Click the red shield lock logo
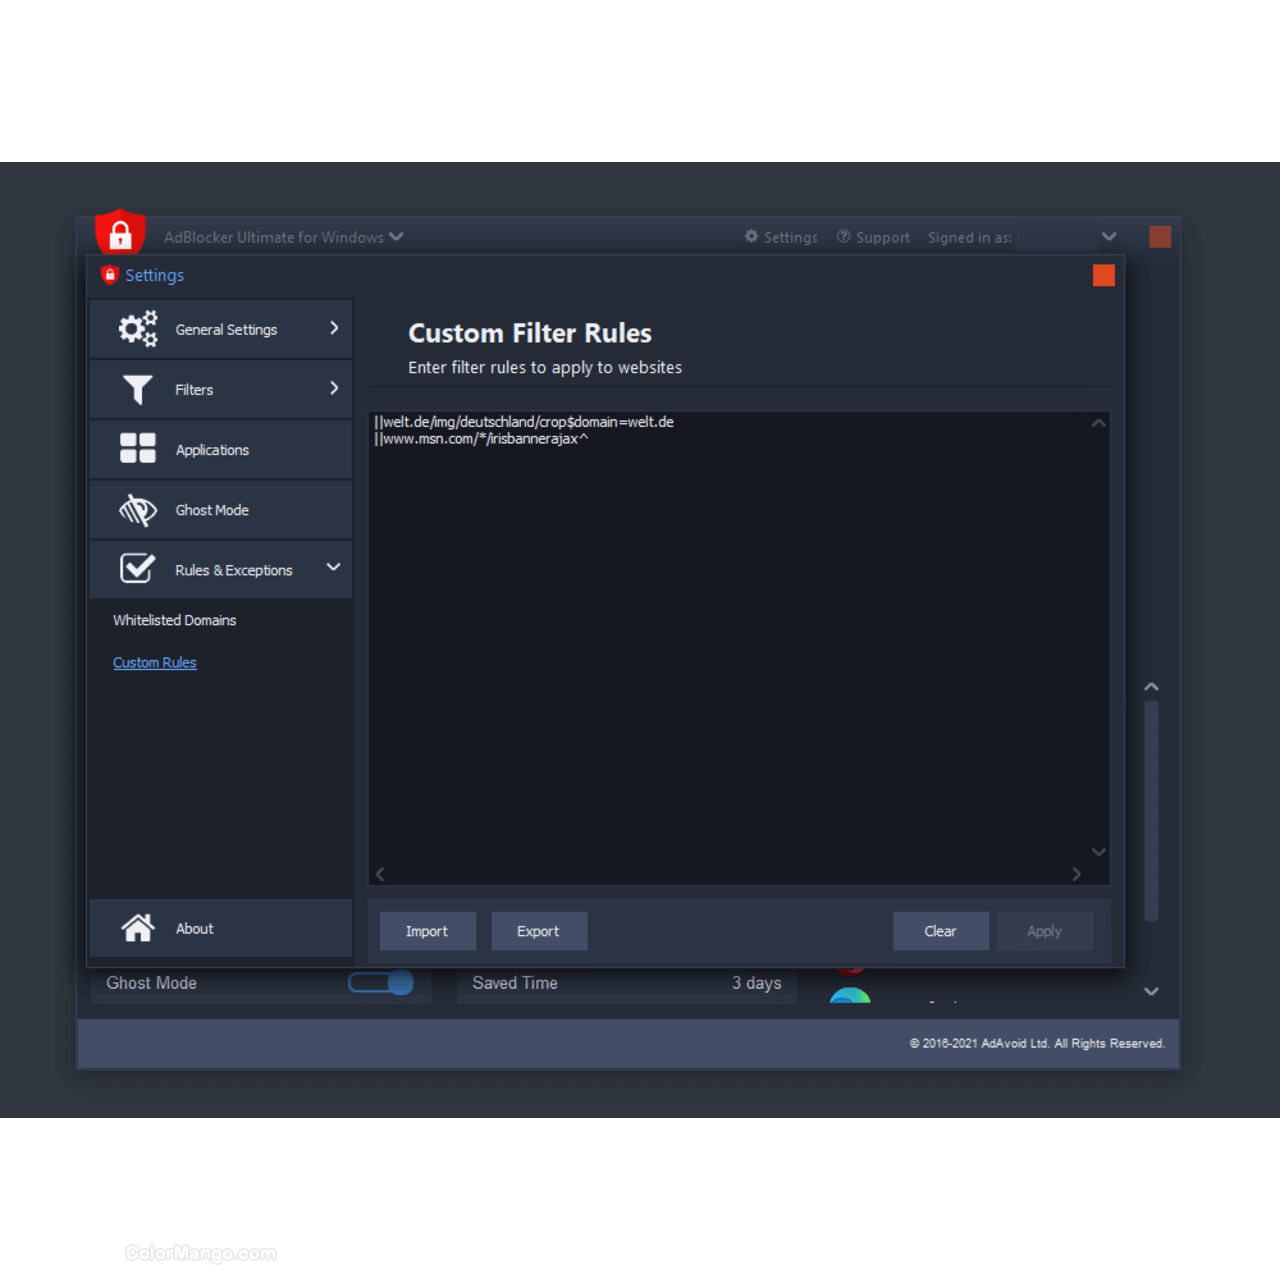Image resolution: width=1280 pixels, height=1280 pixels. [120, 232]
